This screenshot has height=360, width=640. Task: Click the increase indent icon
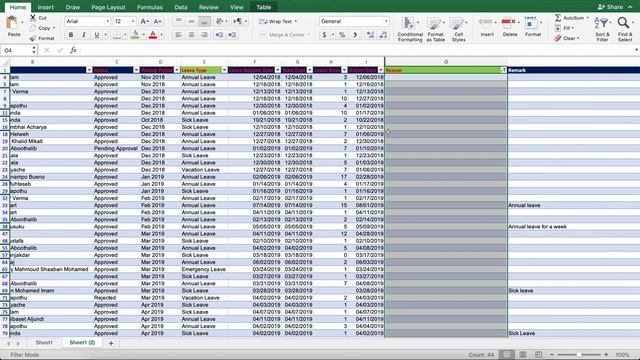coord(232,35)
